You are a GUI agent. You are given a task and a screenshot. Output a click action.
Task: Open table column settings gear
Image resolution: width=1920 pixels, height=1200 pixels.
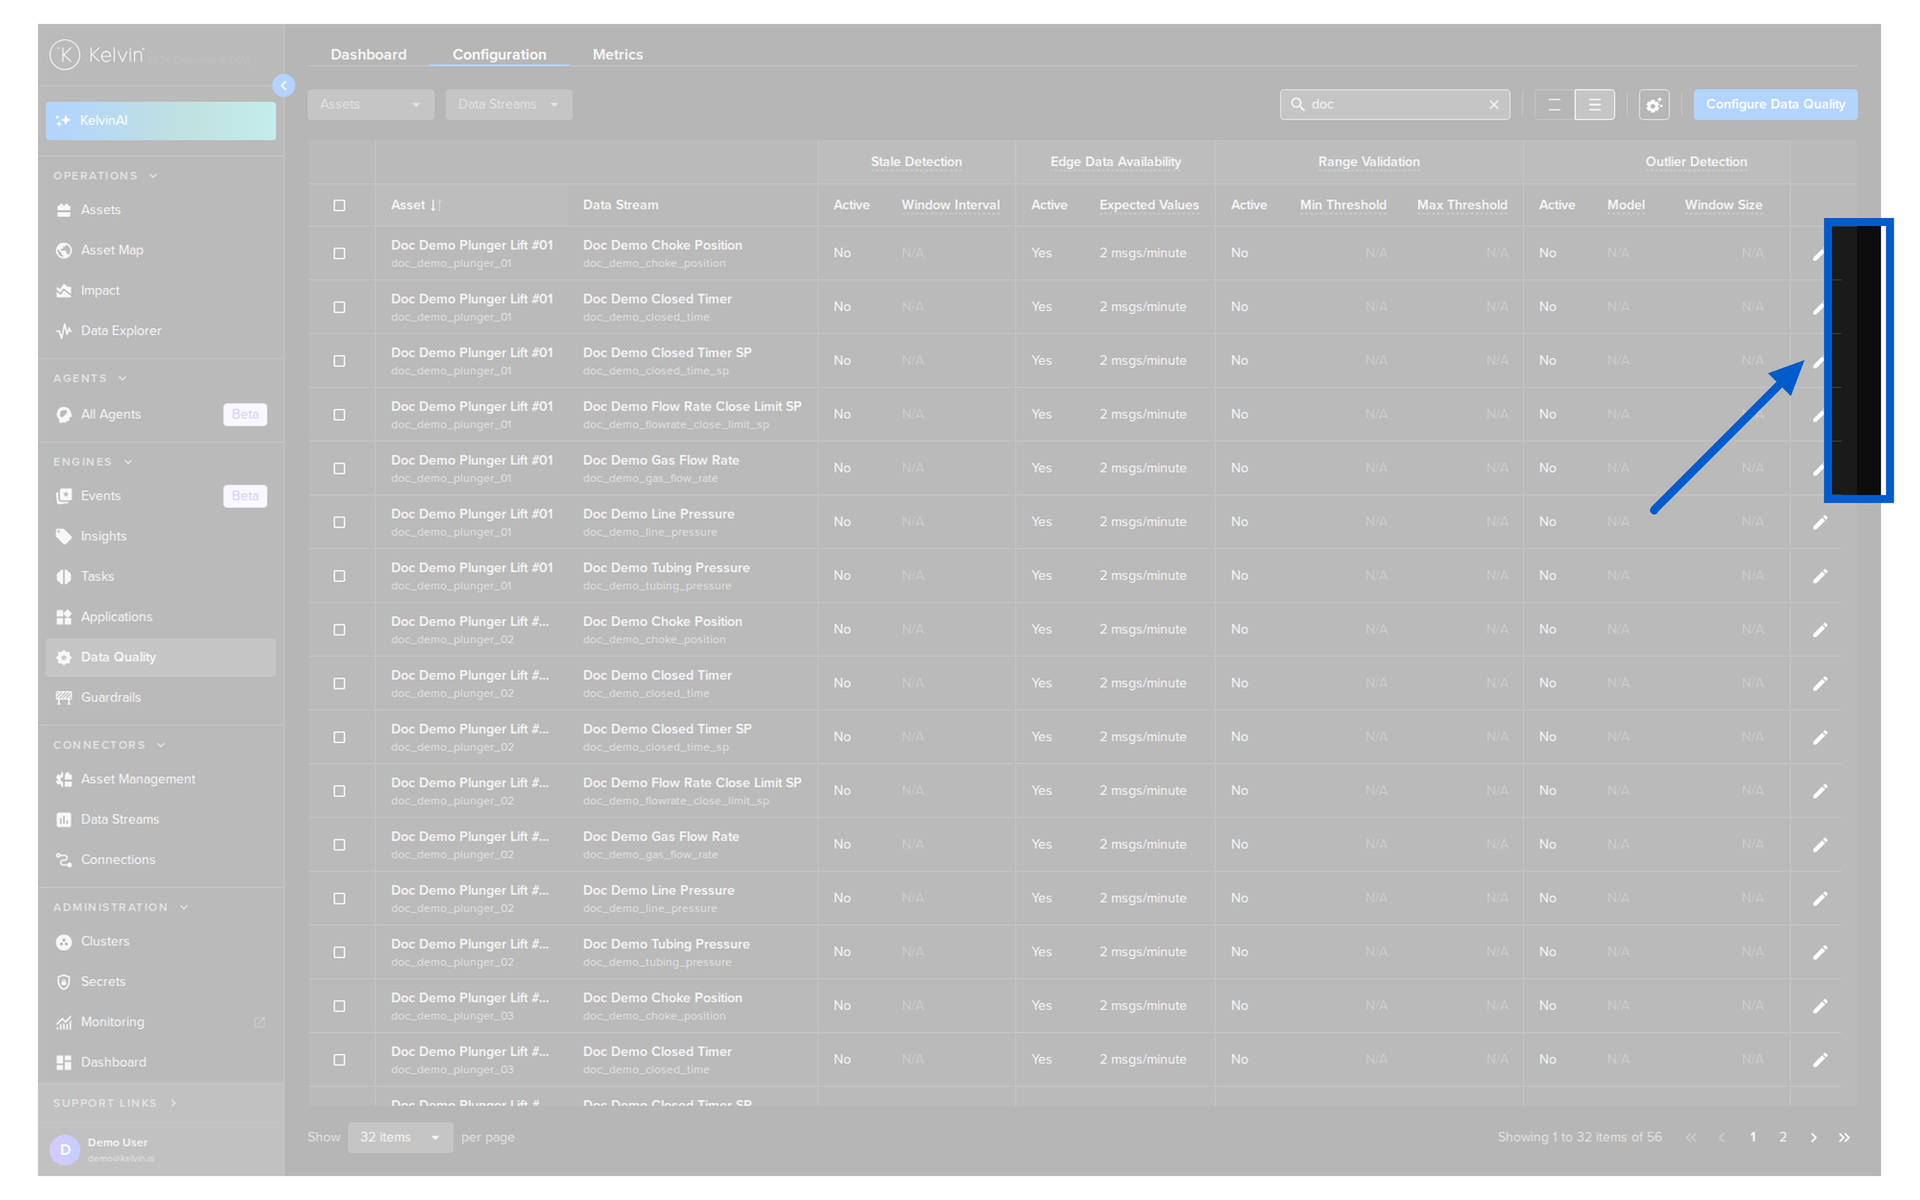coord(1654,104)
